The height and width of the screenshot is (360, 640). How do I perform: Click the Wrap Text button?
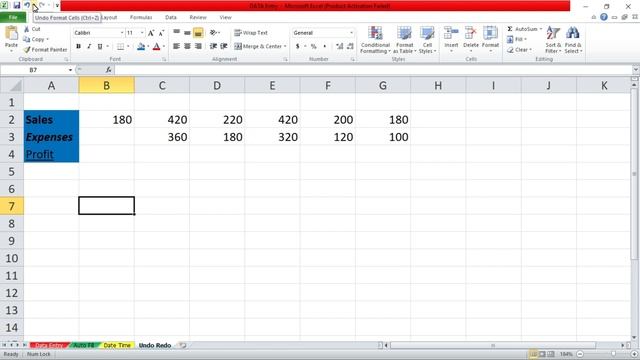pos(251,33)
